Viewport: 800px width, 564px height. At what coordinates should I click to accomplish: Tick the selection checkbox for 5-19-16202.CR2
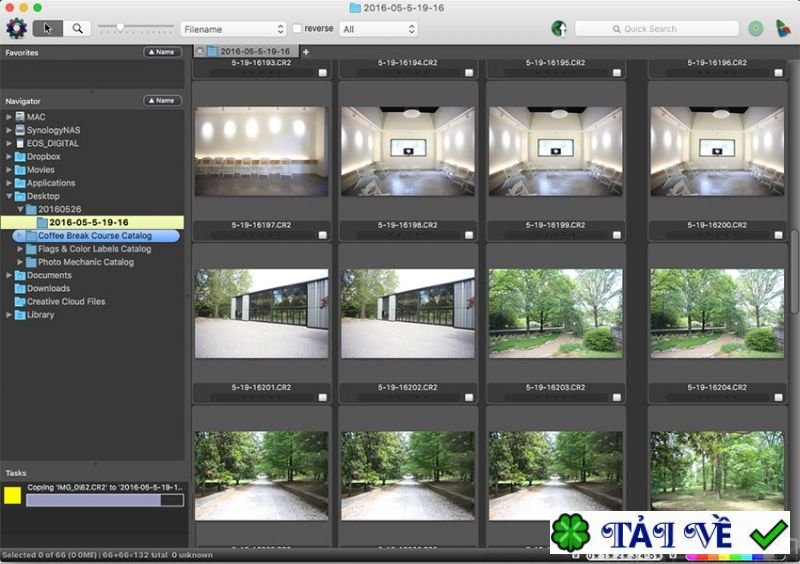coord(469,396)
